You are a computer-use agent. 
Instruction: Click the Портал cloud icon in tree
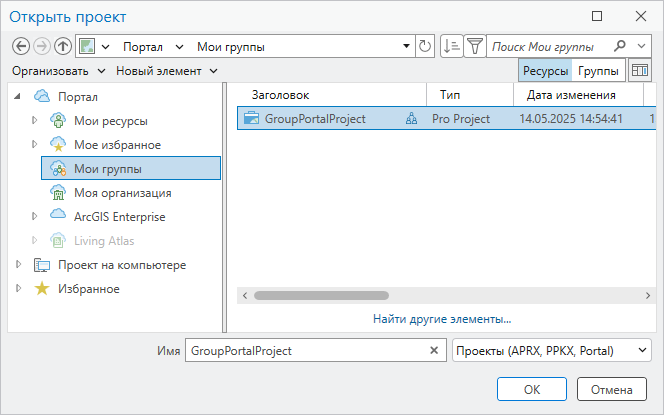pyautogui.click(x=42, y=96)
